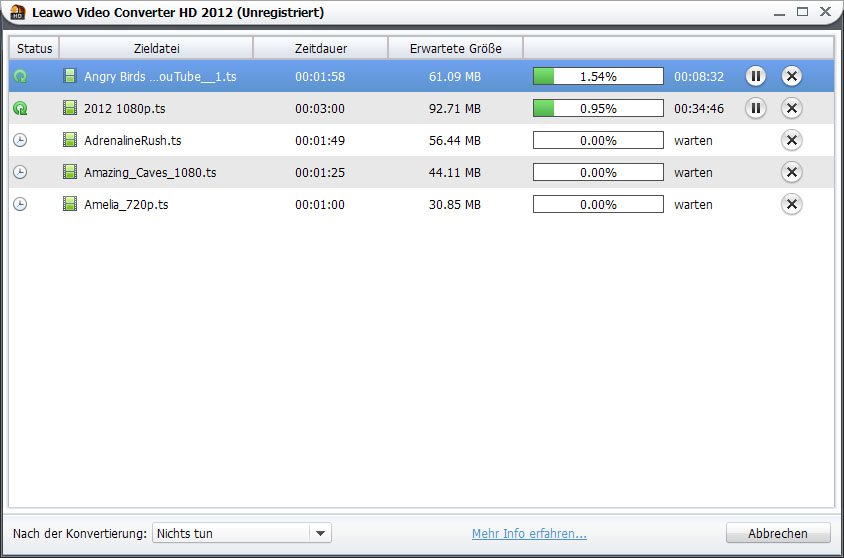
Task: Open the 'Nach der Konvertierung' dropdown
Action: (x=242, y=533)
